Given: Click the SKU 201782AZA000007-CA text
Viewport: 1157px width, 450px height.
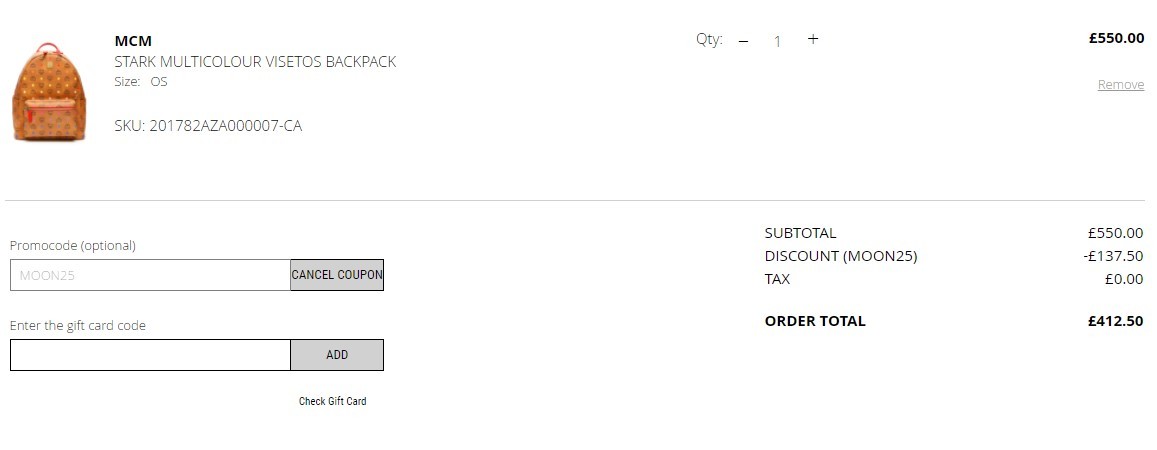Looking at the screenshot, I should click(208, 126).
